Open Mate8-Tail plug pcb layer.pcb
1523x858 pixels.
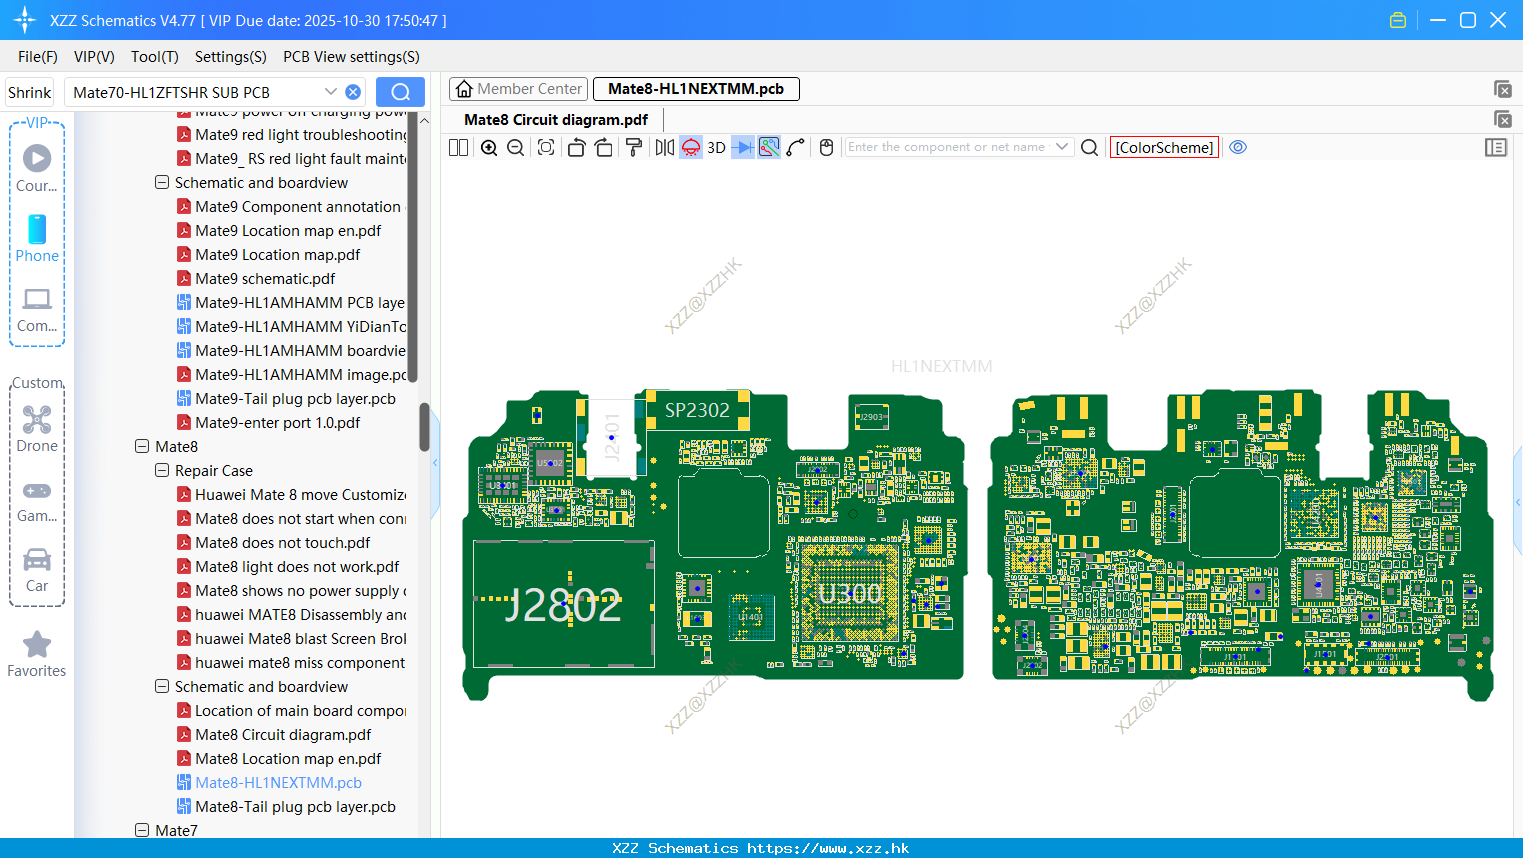[295, 807]
